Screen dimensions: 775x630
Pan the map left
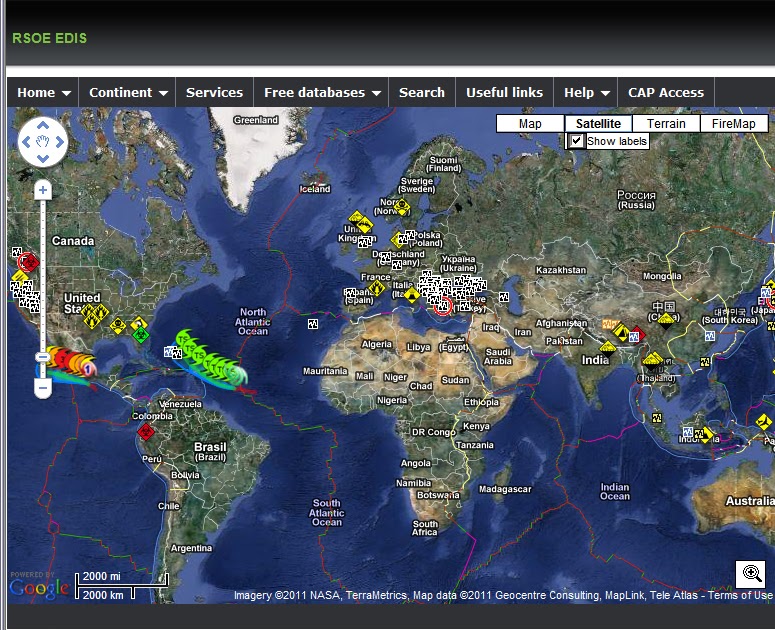(26, 142)
